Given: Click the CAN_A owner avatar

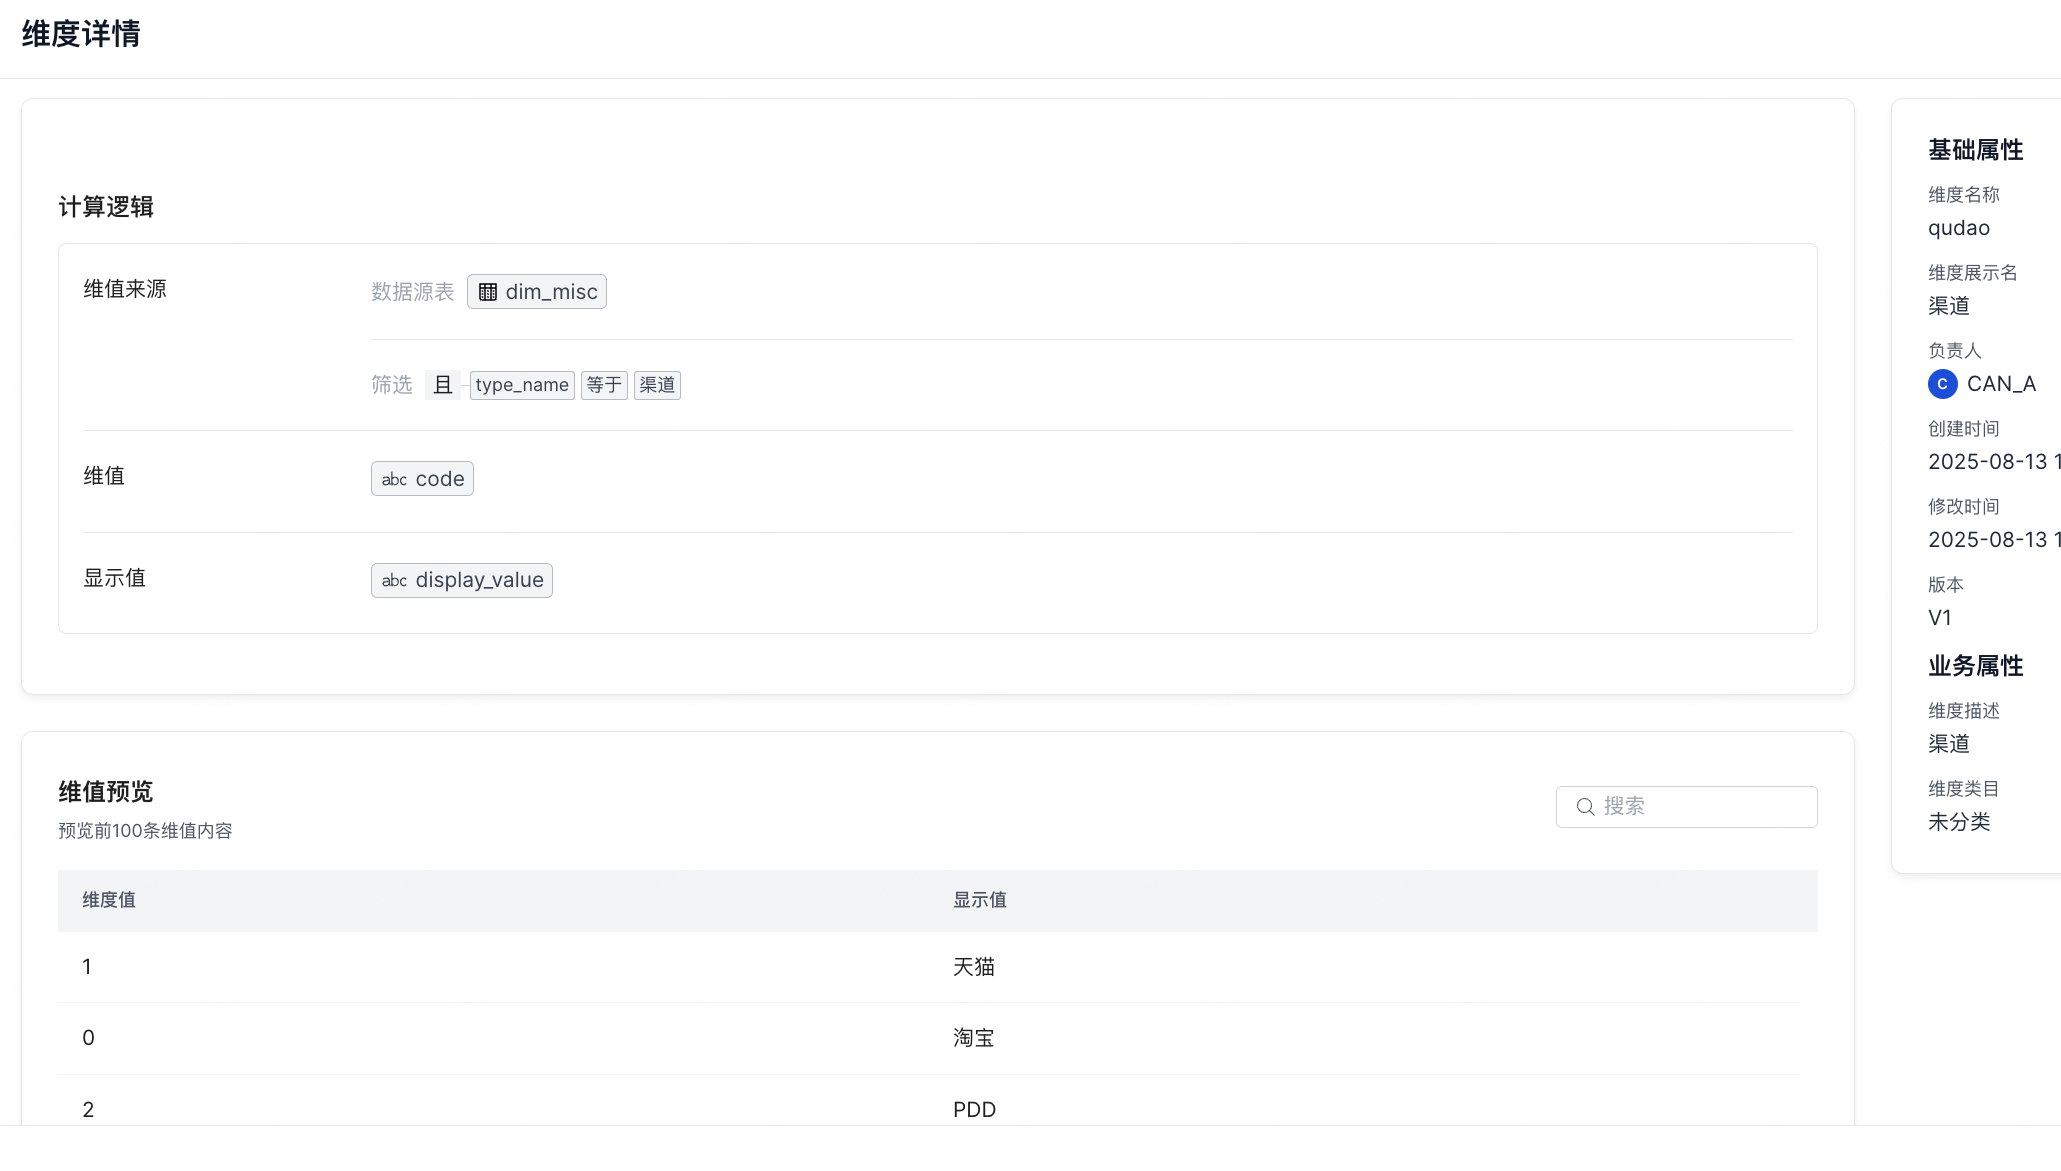Looking at the screenshot, I should [1942, 384].
